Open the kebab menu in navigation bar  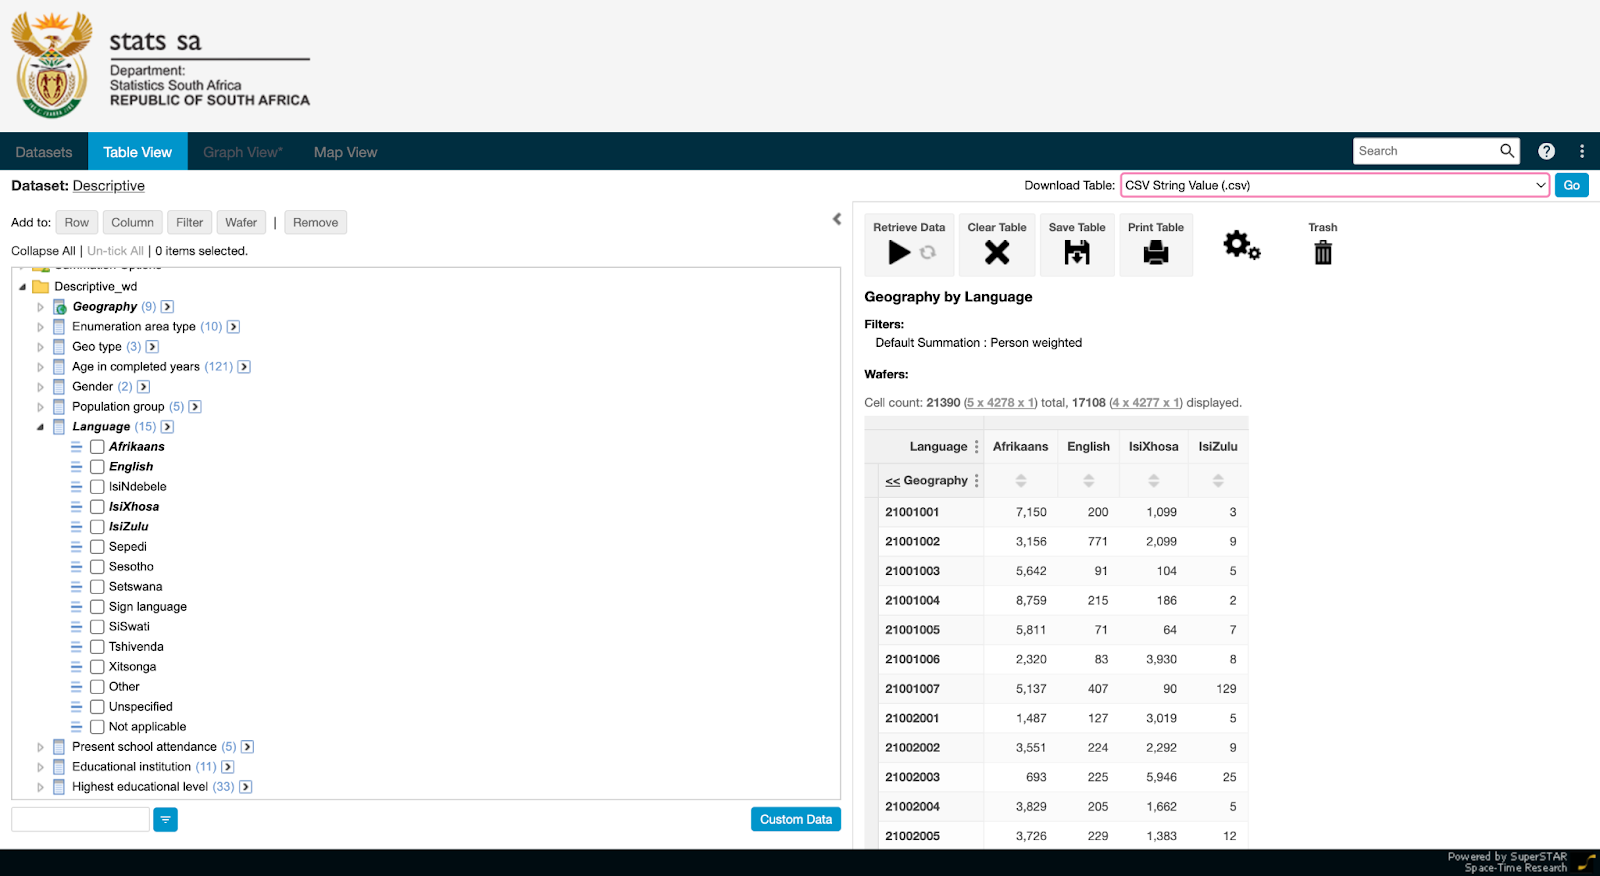point(1582,151)
